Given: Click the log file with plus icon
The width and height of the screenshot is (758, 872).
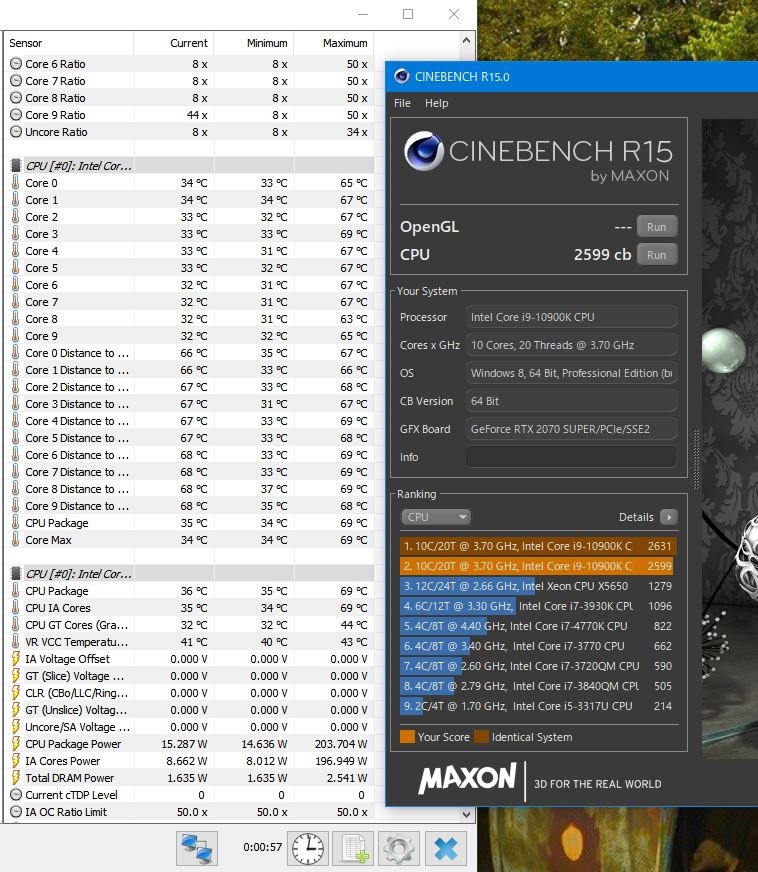Looking at the screenshot, I should coord(354,848).
